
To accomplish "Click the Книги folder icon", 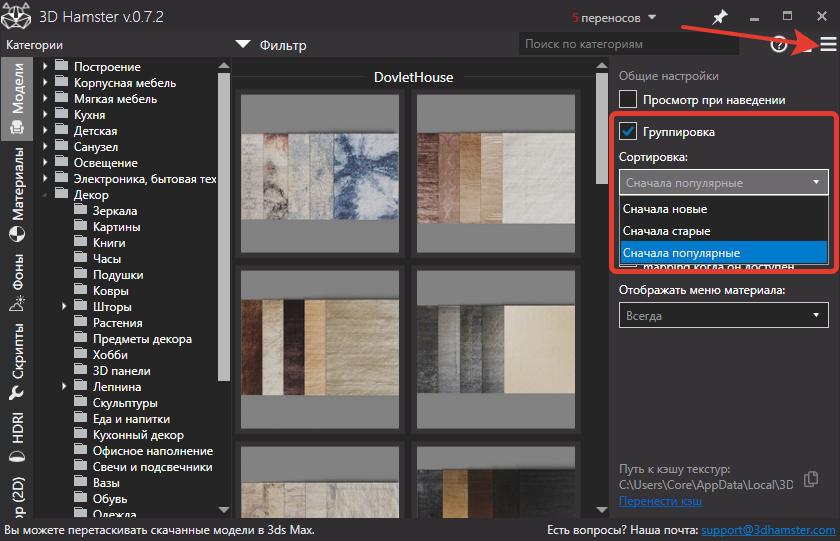I will pyautogui.click(x=80, y=242).
